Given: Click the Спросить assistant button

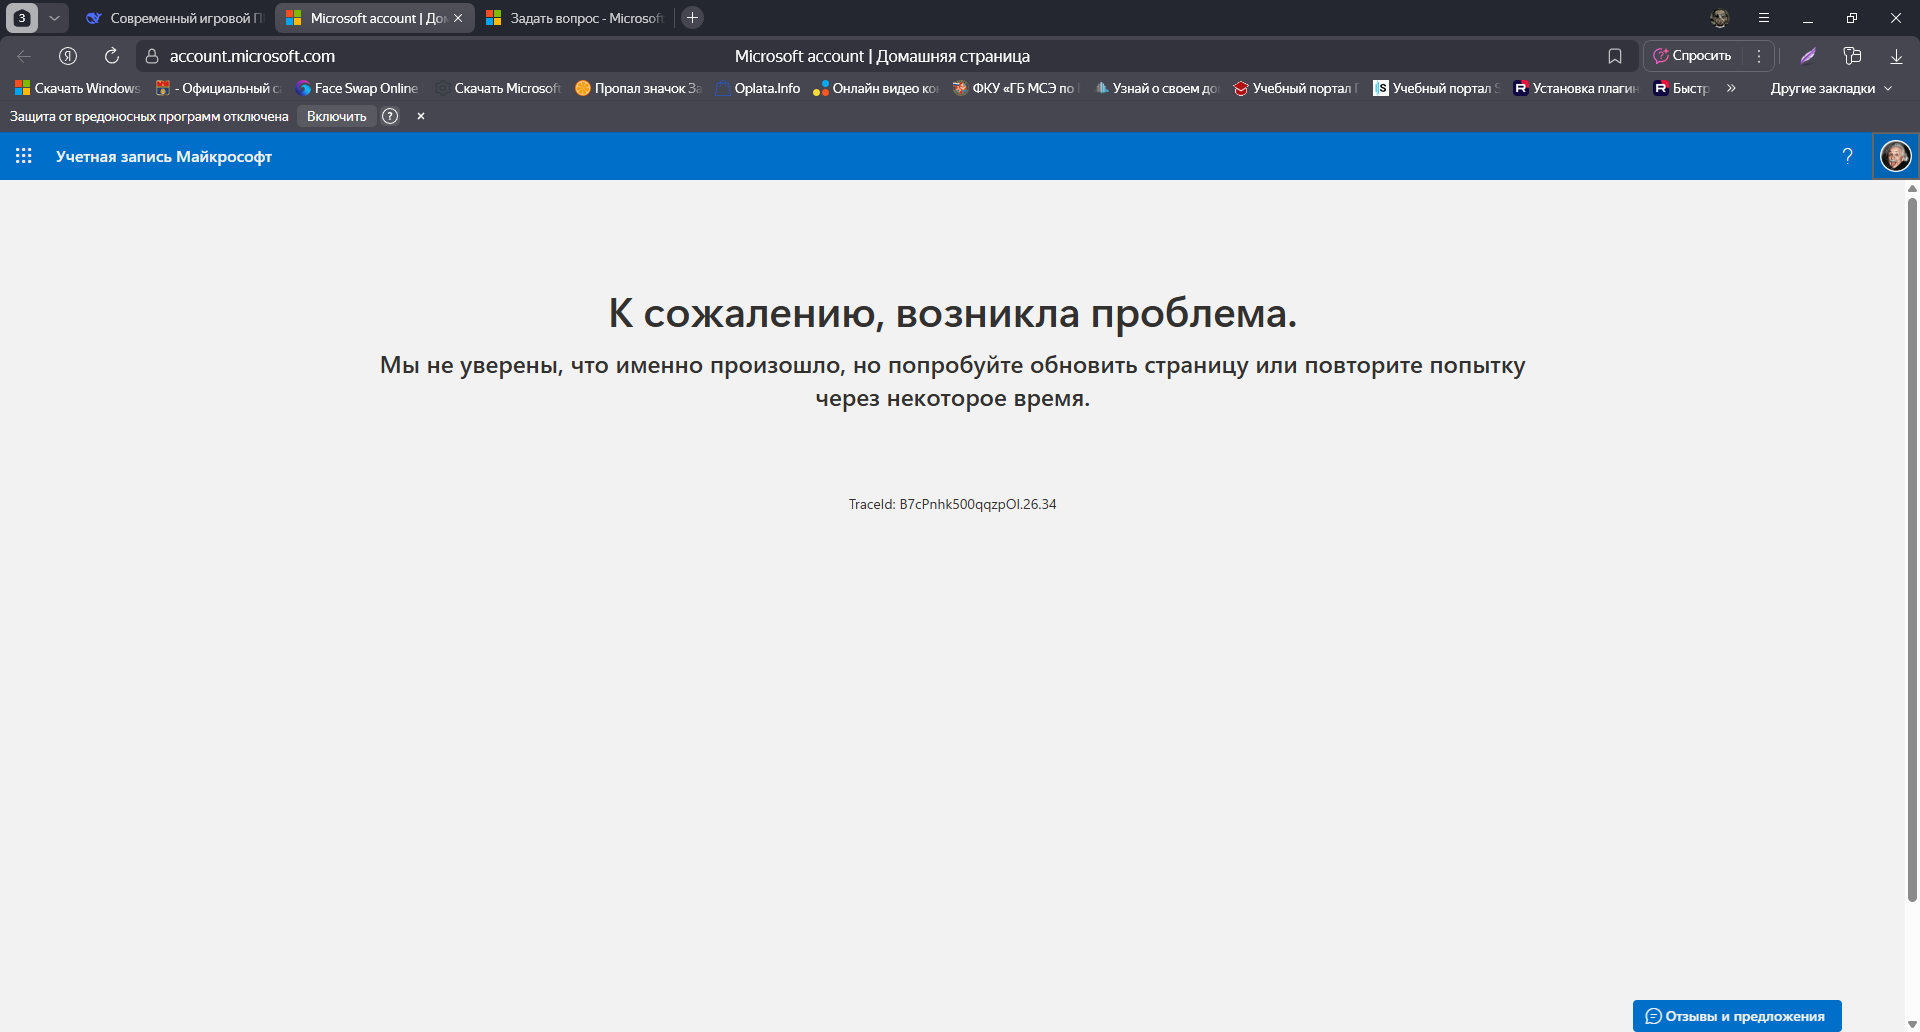Looking at the screenshot, I should click(x=1693, y=56).
